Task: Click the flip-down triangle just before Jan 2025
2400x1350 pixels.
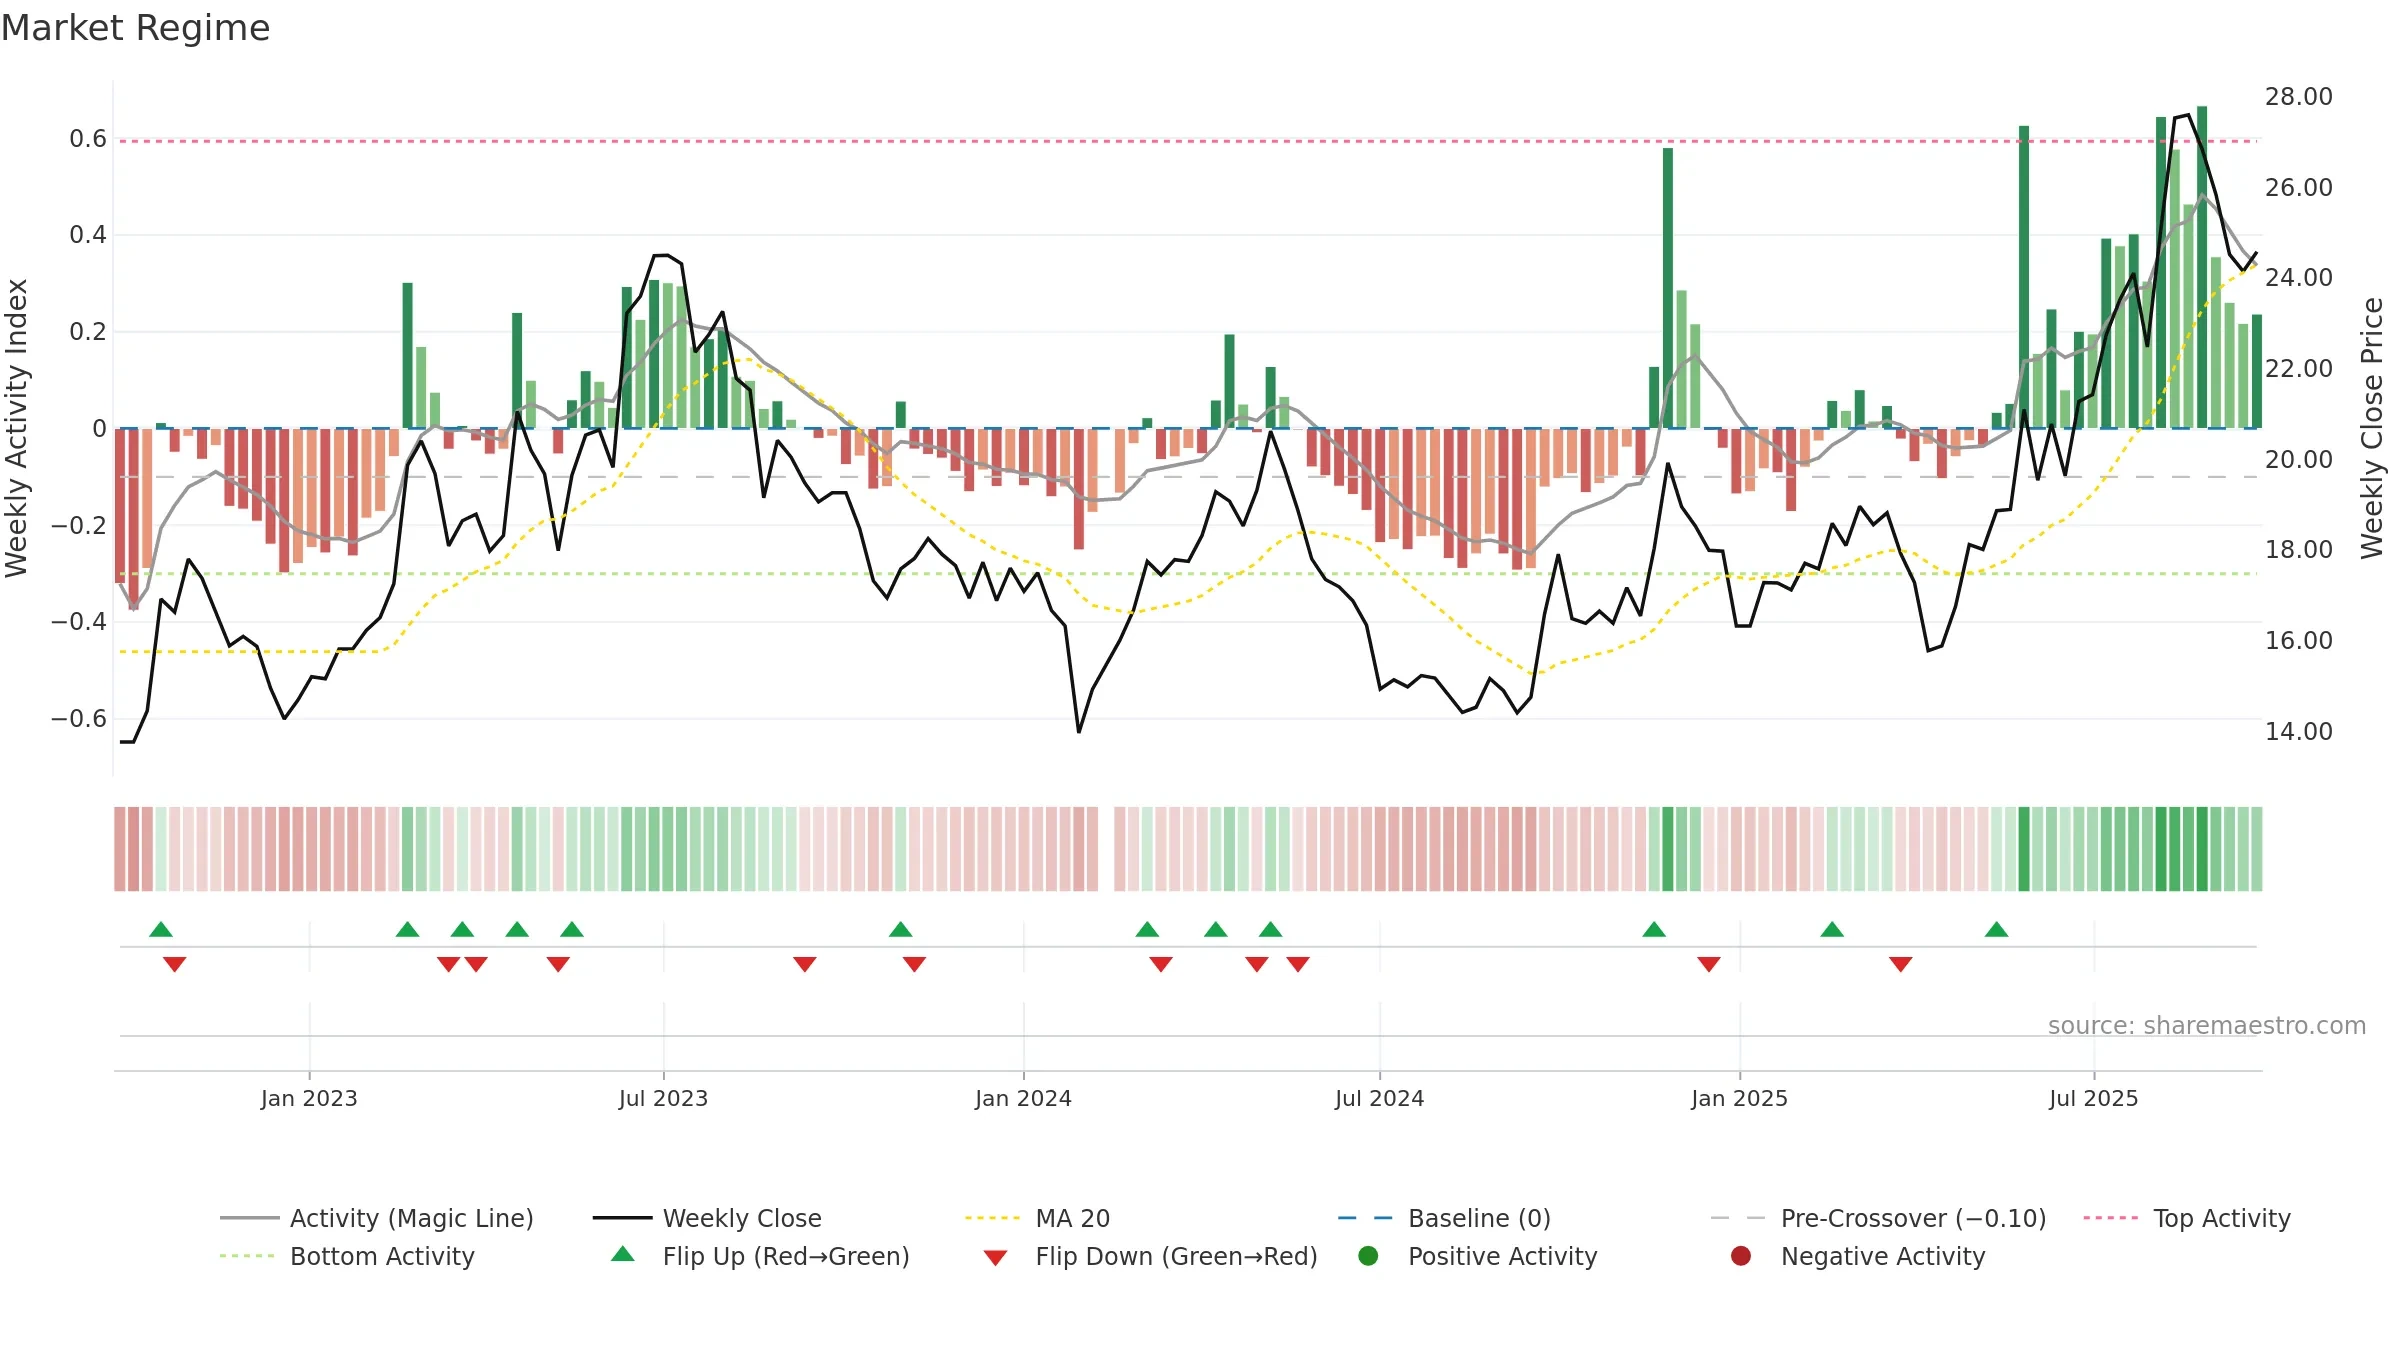Action: tap(1709, 964)
